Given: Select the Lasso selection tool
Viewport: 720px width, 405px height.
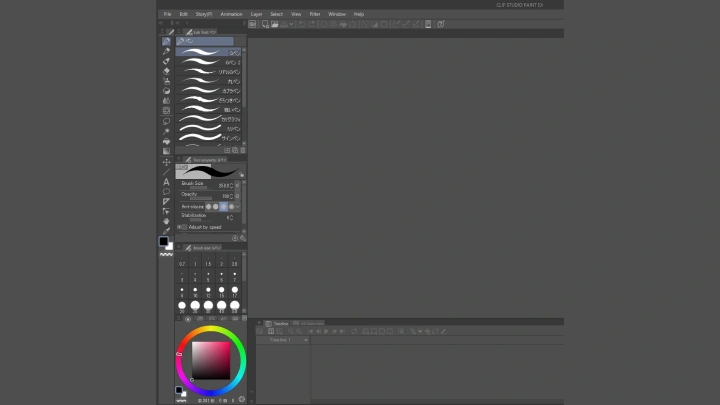Looking at the screenshot, I should click(166, 121).
